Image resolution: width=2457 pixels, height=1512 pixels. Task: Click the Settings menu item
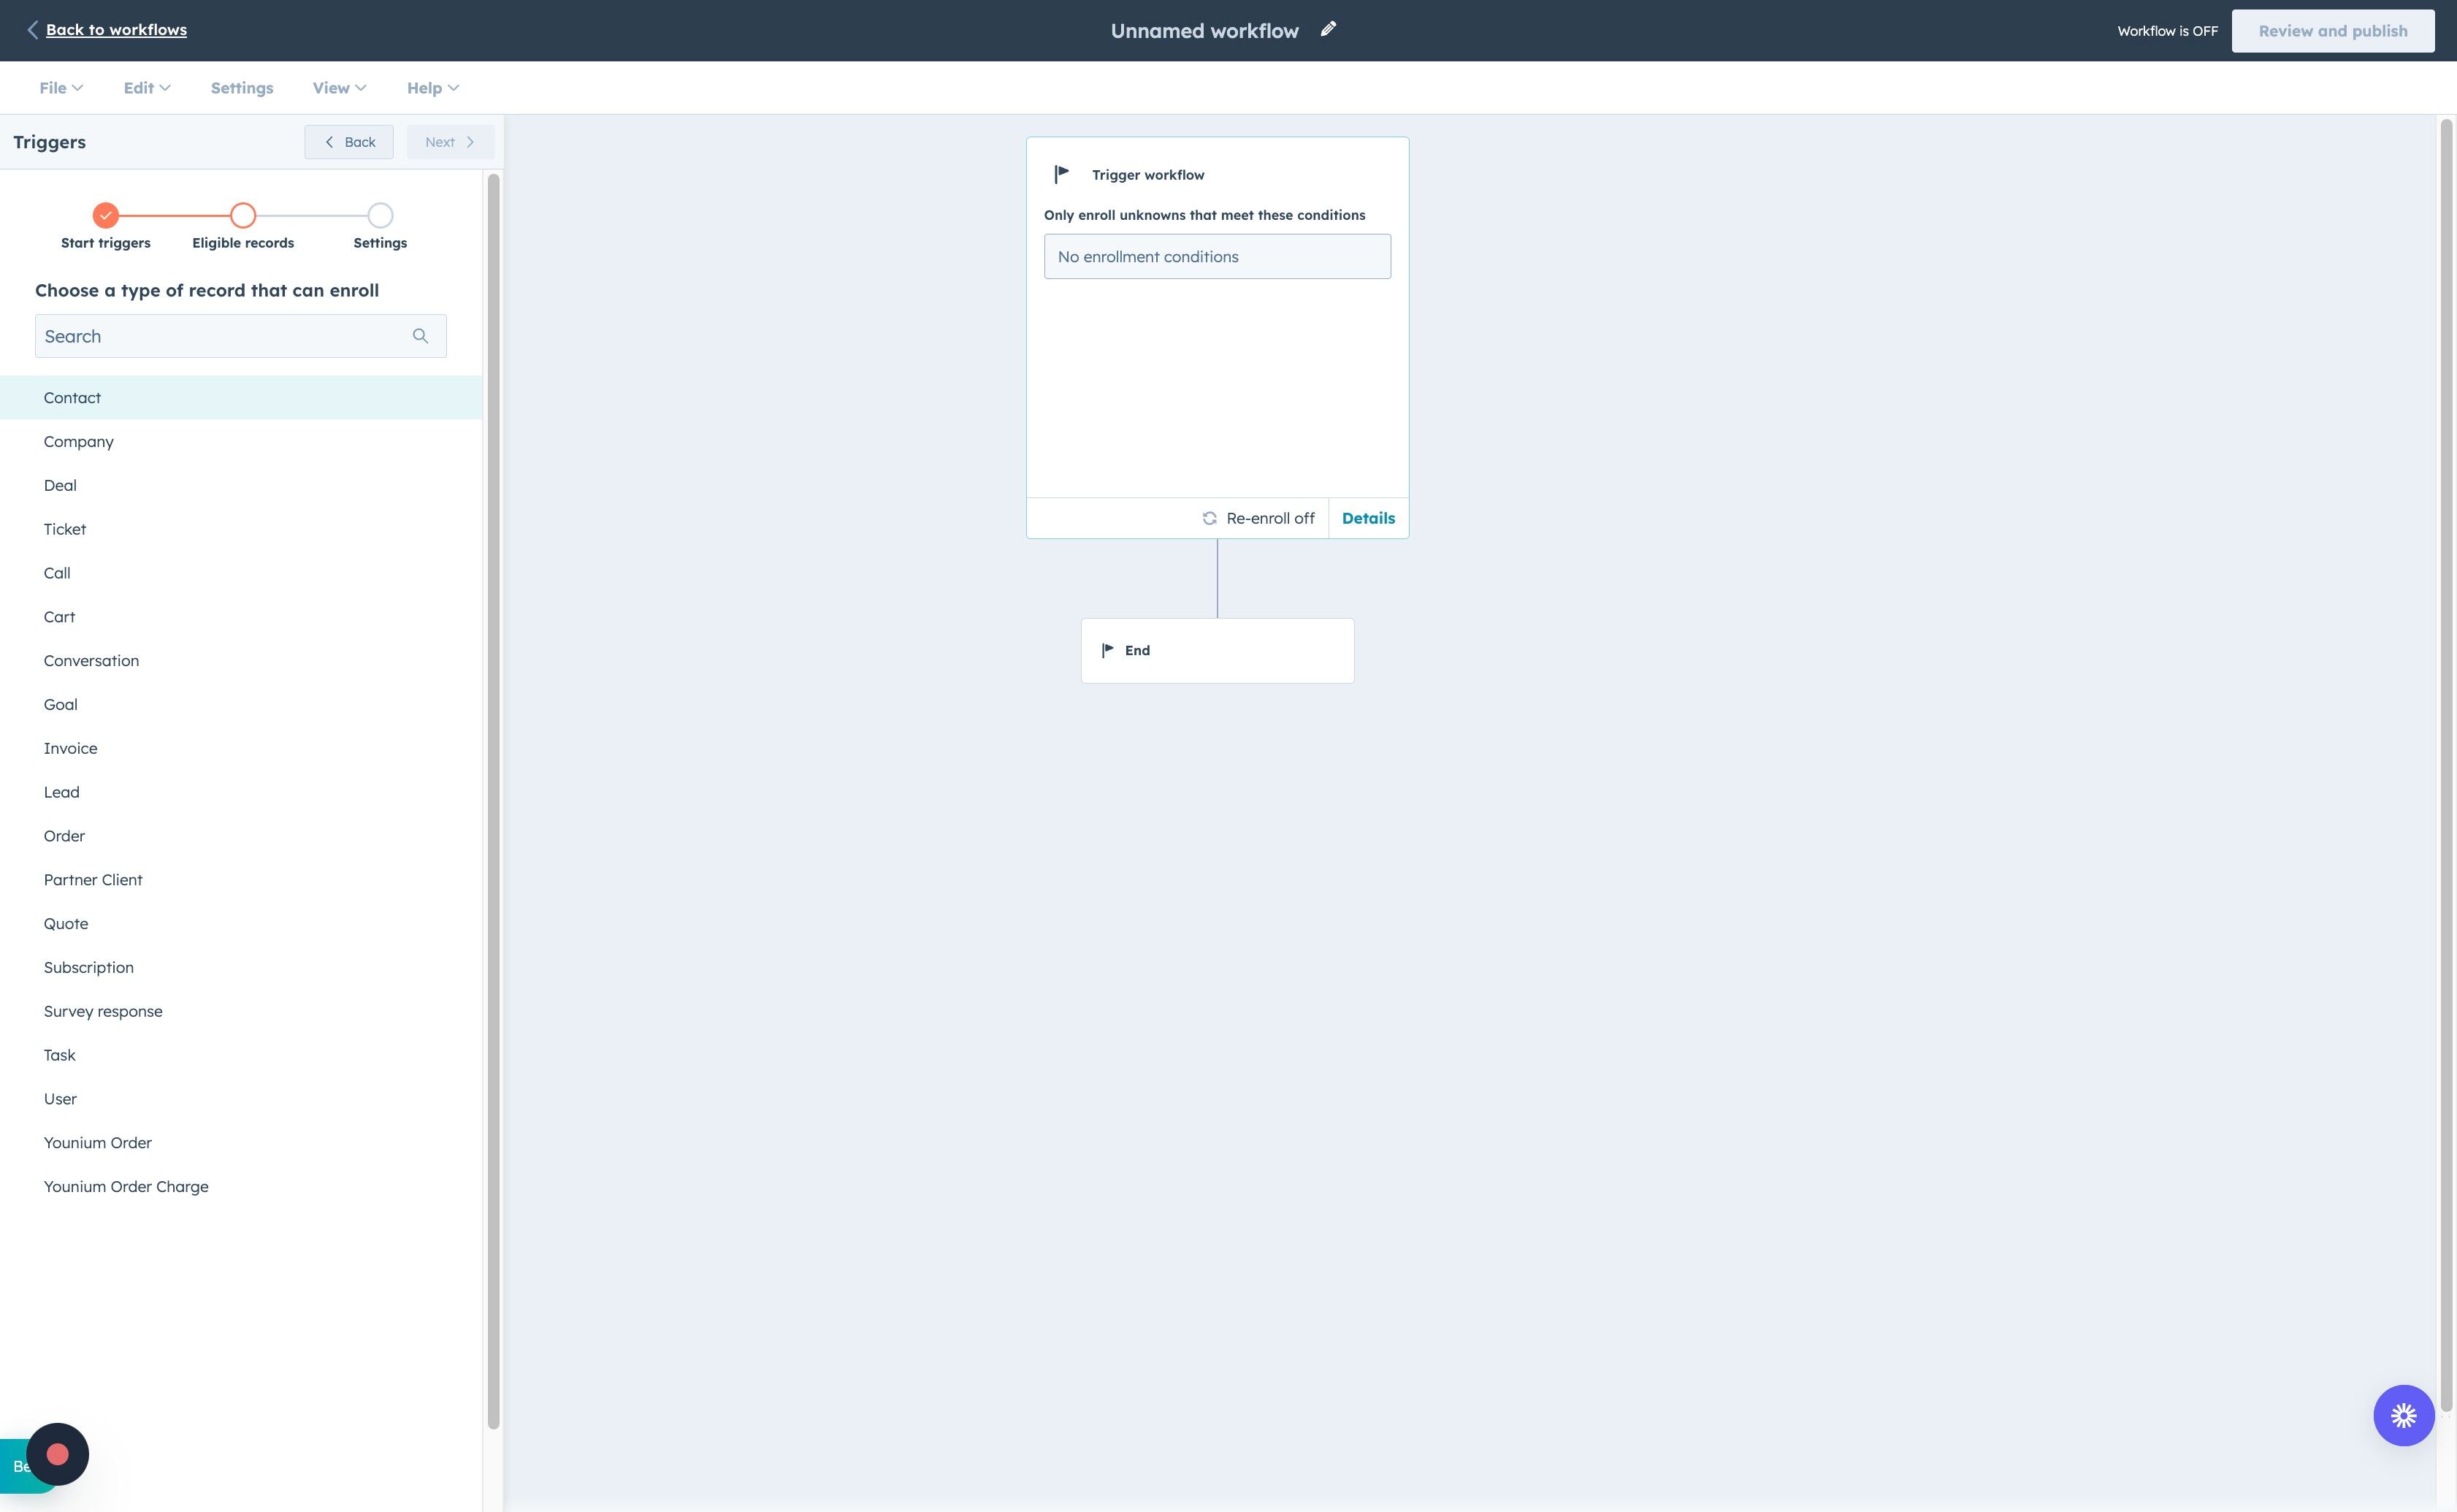pos(242,88)
